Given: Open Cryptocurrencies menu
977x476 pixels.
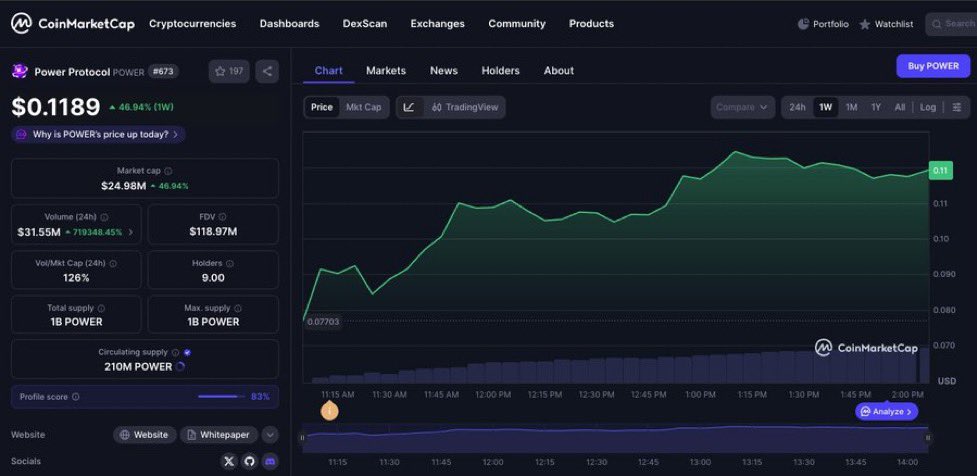Looking at the screenshot, I should click(193, 24).
